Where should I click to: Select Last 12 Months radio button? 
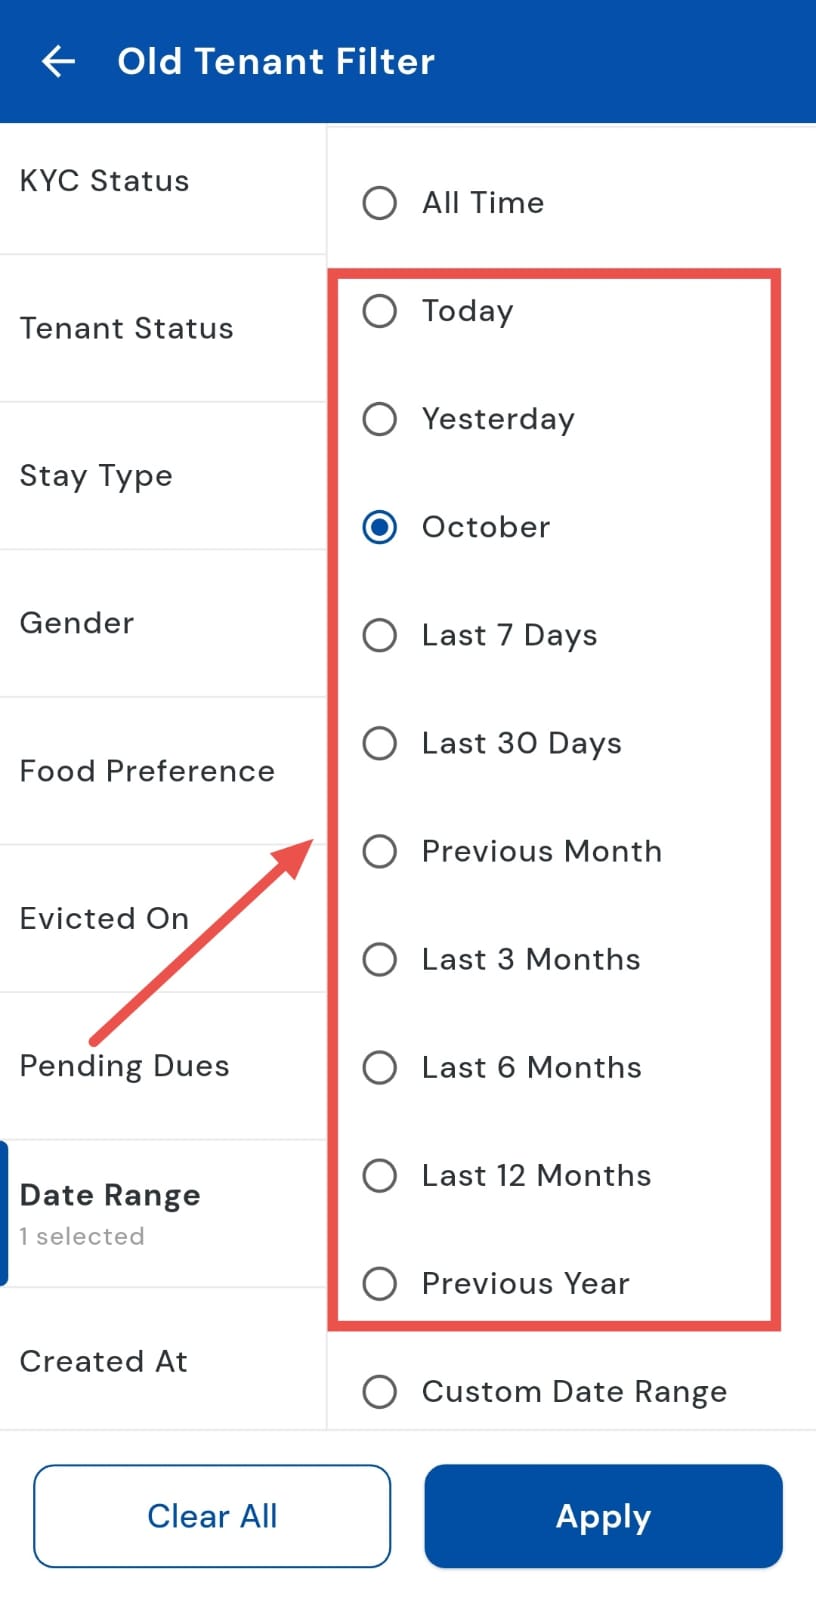(x=380, y=1175)
